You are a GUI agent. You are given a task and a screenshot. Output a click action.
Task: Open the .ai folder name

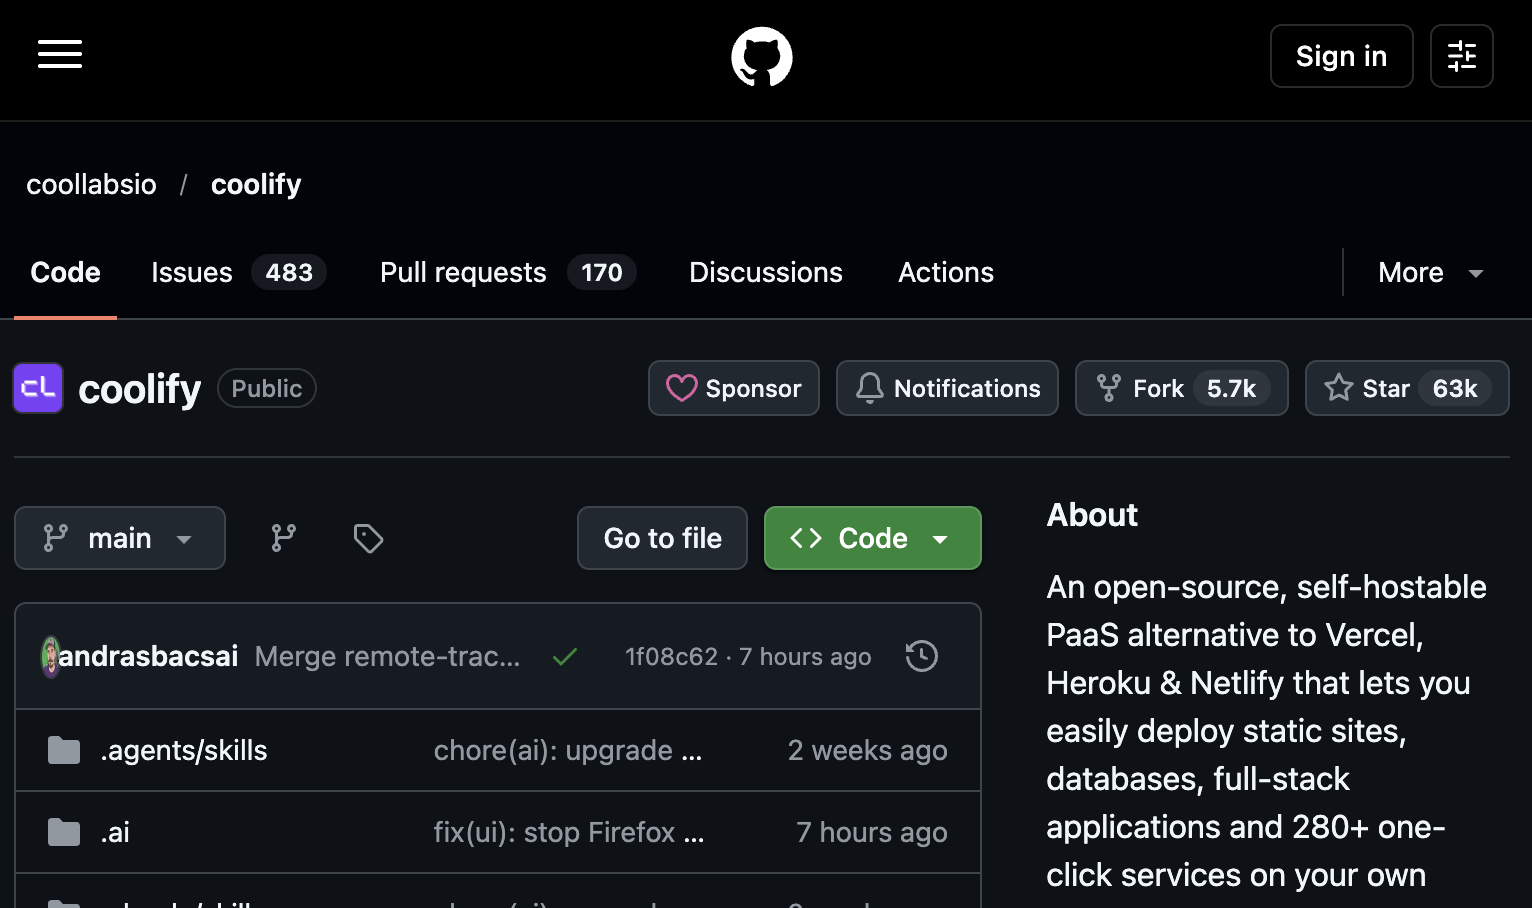coord(115,832)
